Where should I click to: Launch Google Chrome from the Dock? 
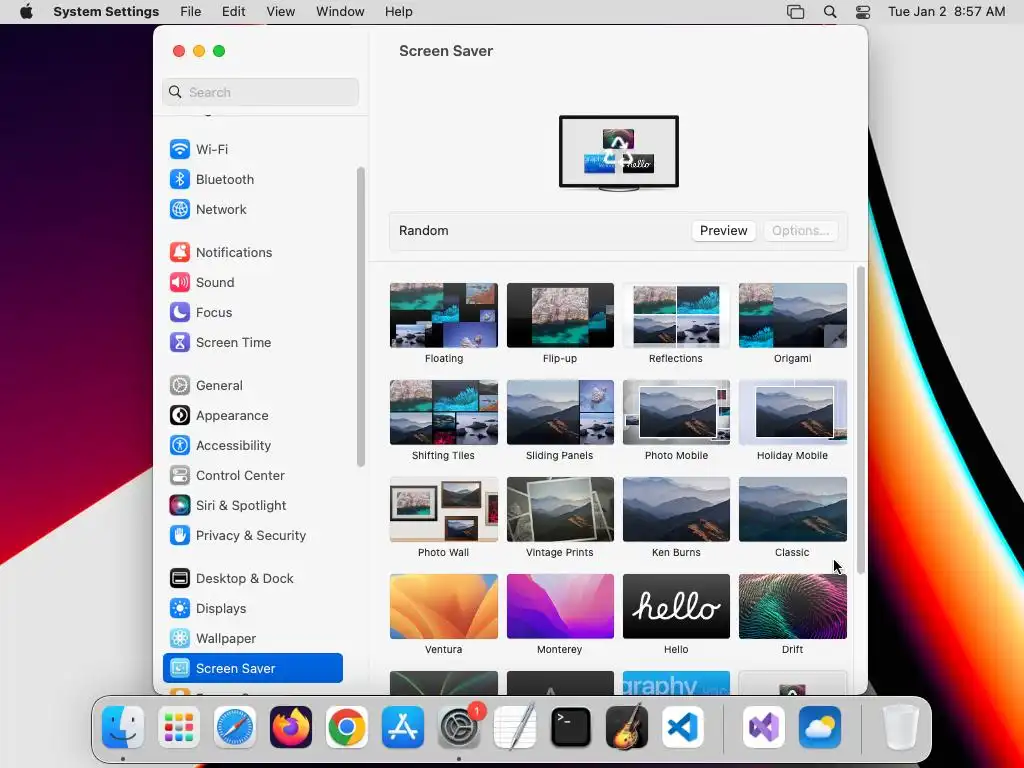click(x=347, y=727)
